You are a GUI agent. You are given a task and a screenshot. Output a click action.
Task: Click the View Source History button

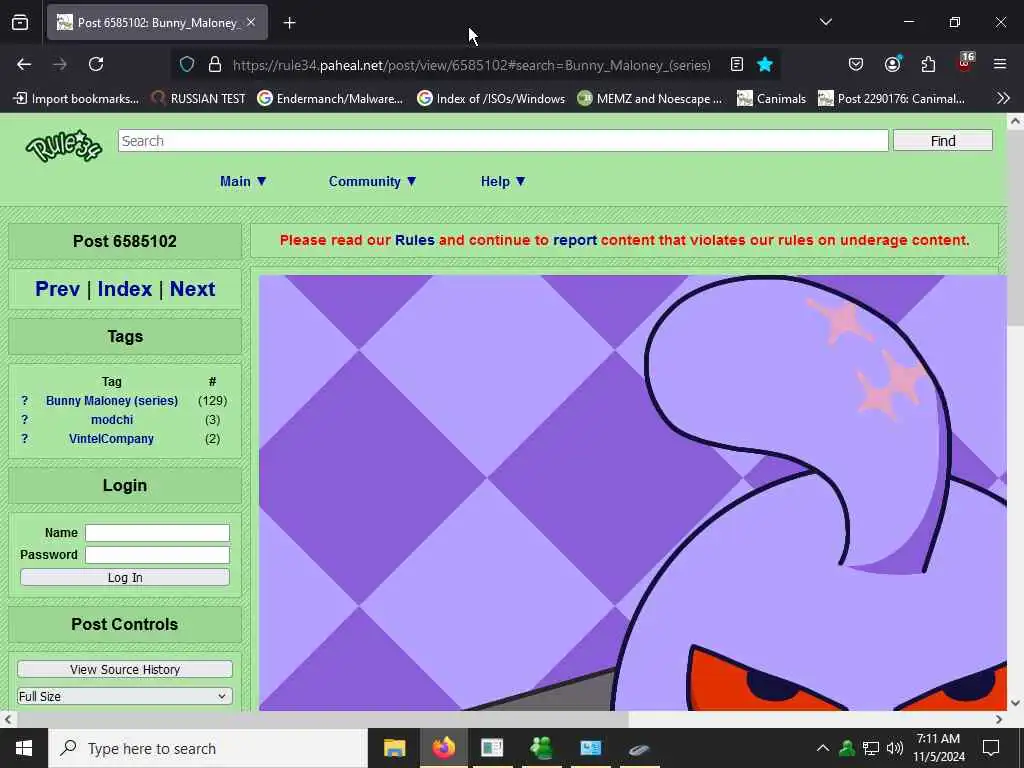(125, 669)
